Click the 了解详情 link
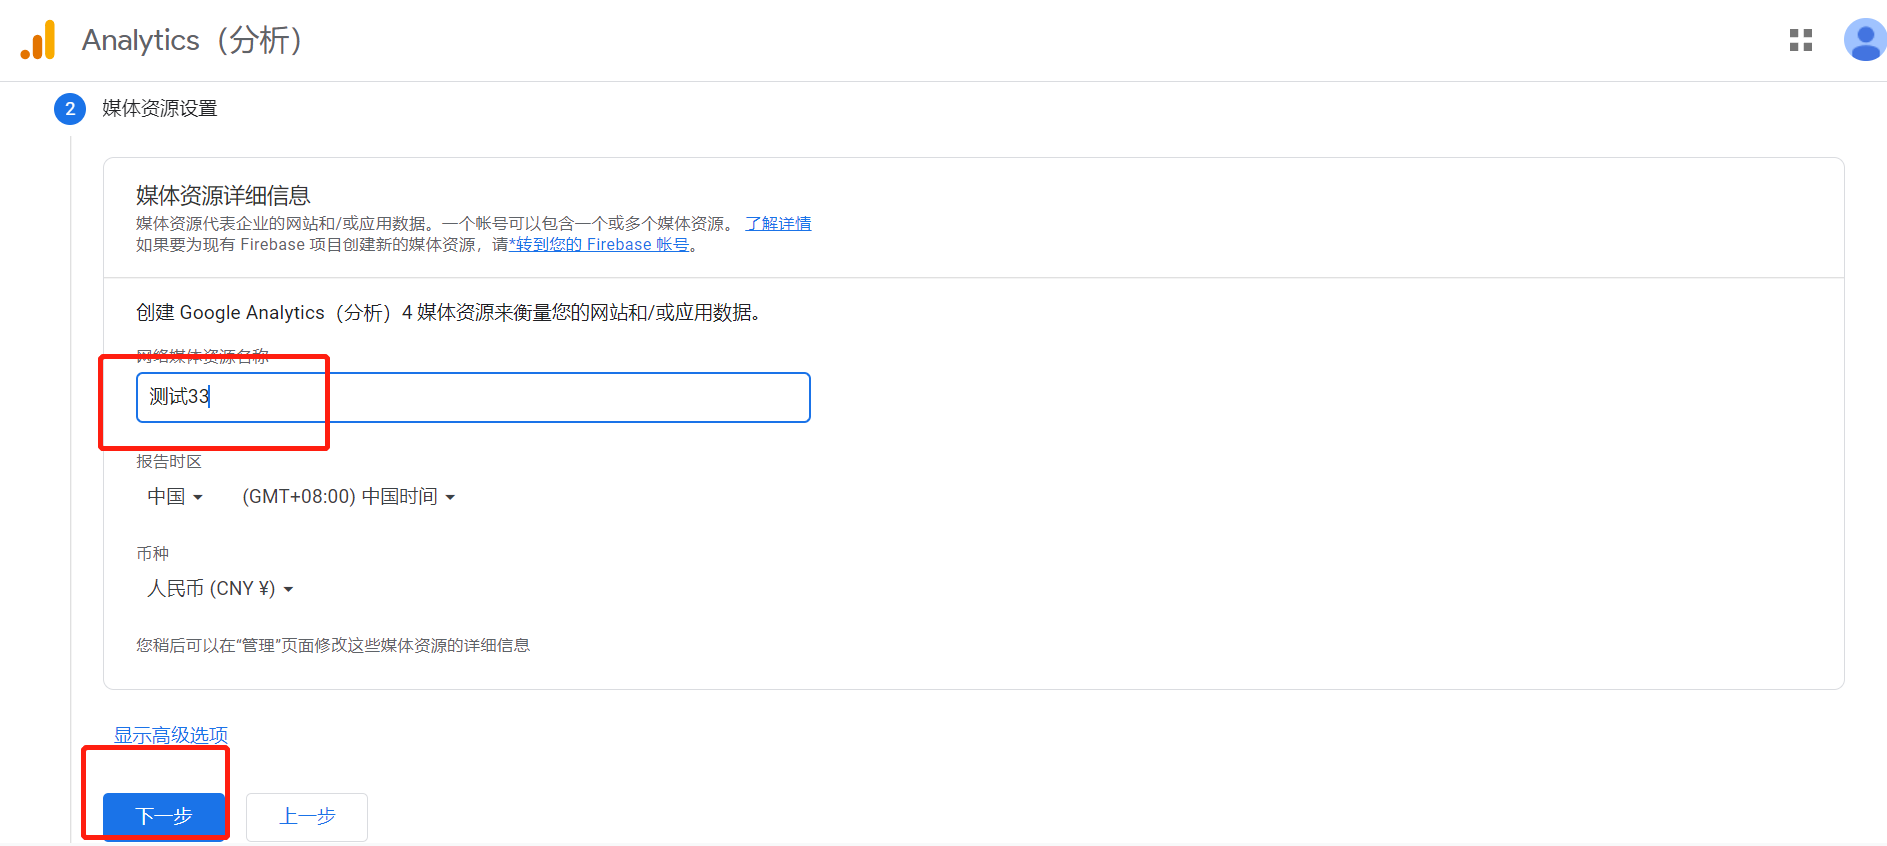 [x=778, y=224]
